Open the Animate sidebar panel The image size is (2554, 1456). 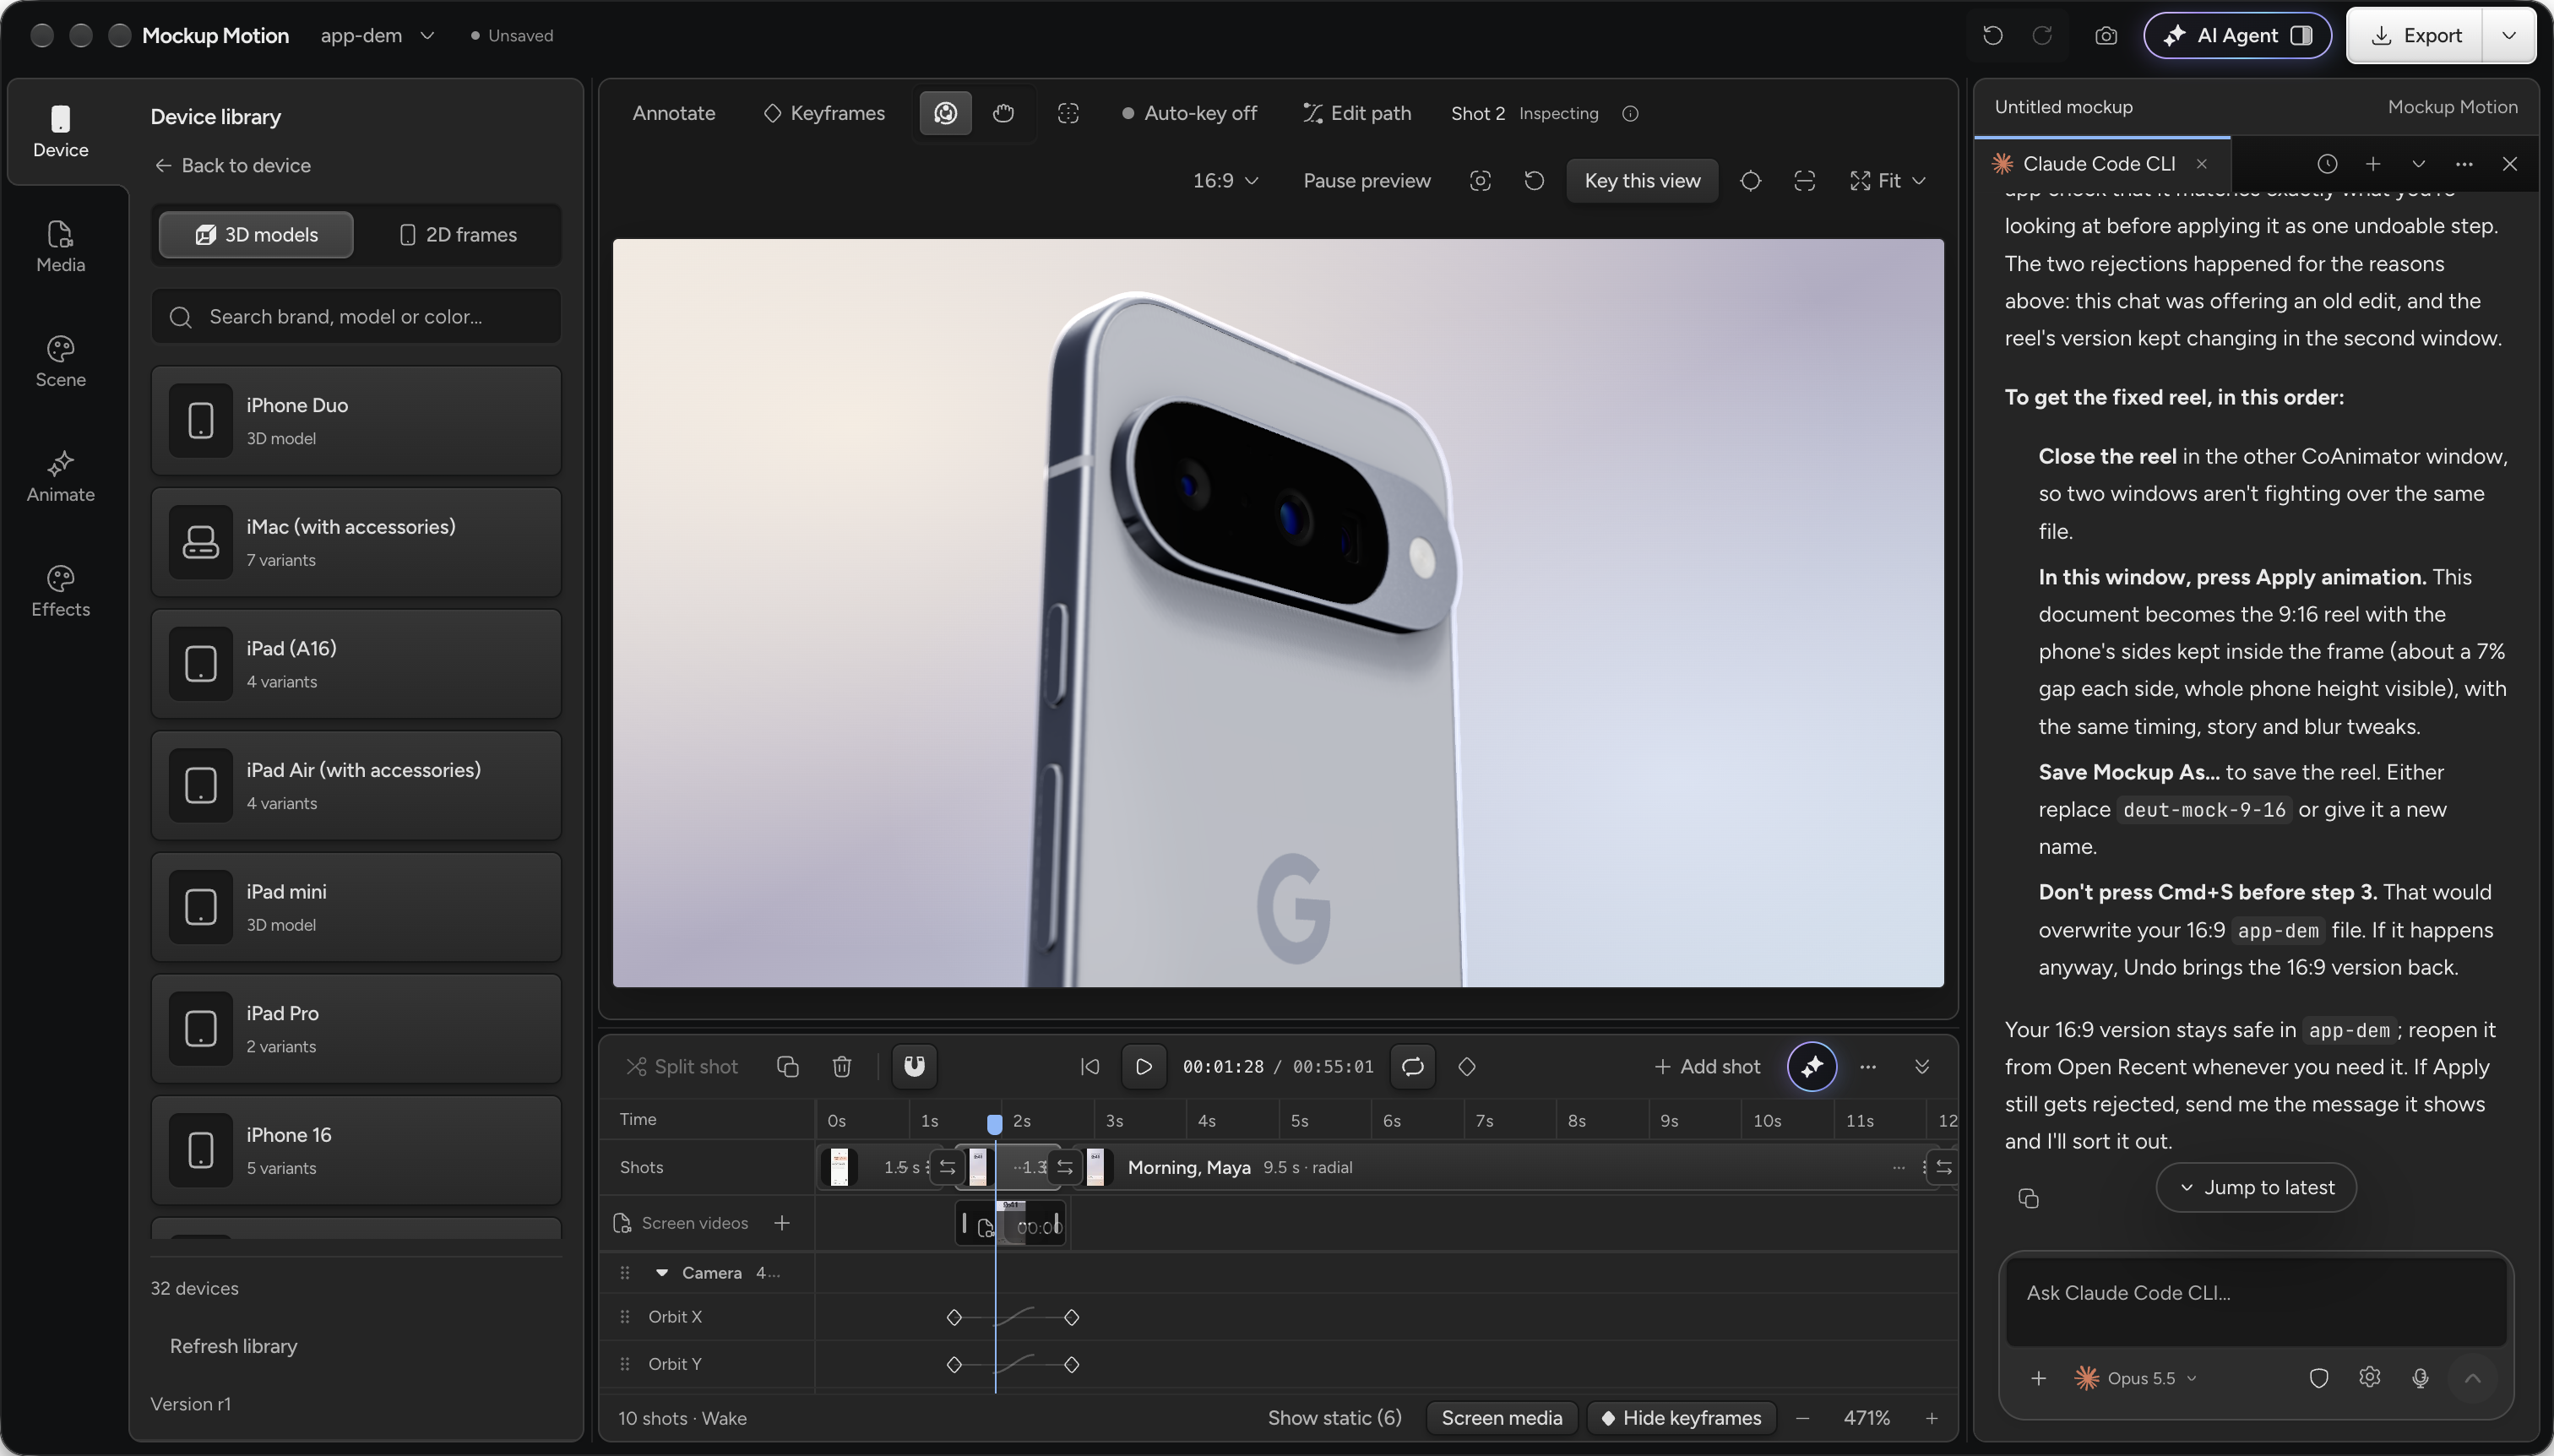point(60,477)
